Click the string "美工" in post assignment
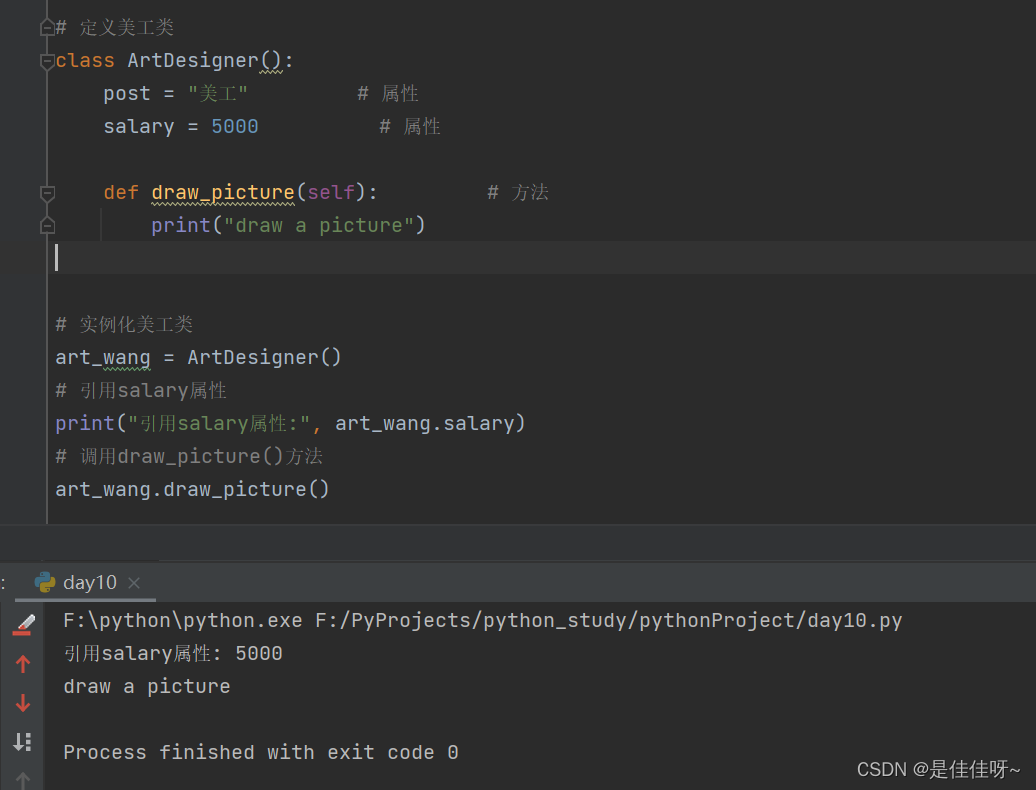 pyautogui.click(x=217, y=93)
